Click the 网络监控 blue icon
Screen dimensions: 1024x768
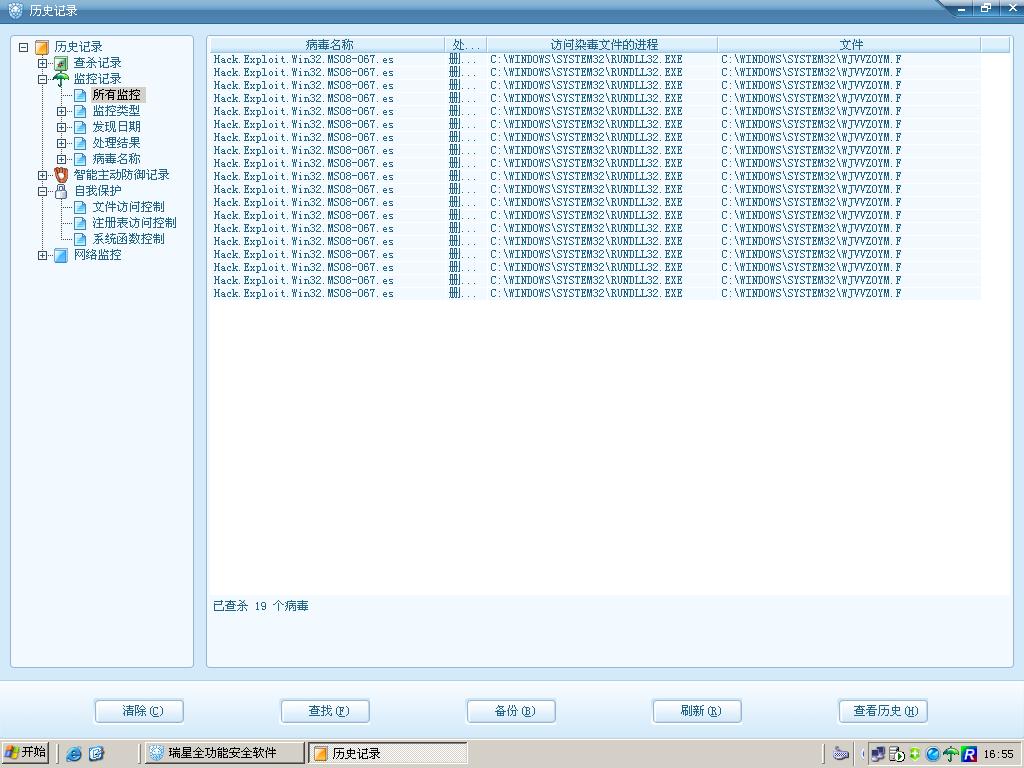[61, 255]
